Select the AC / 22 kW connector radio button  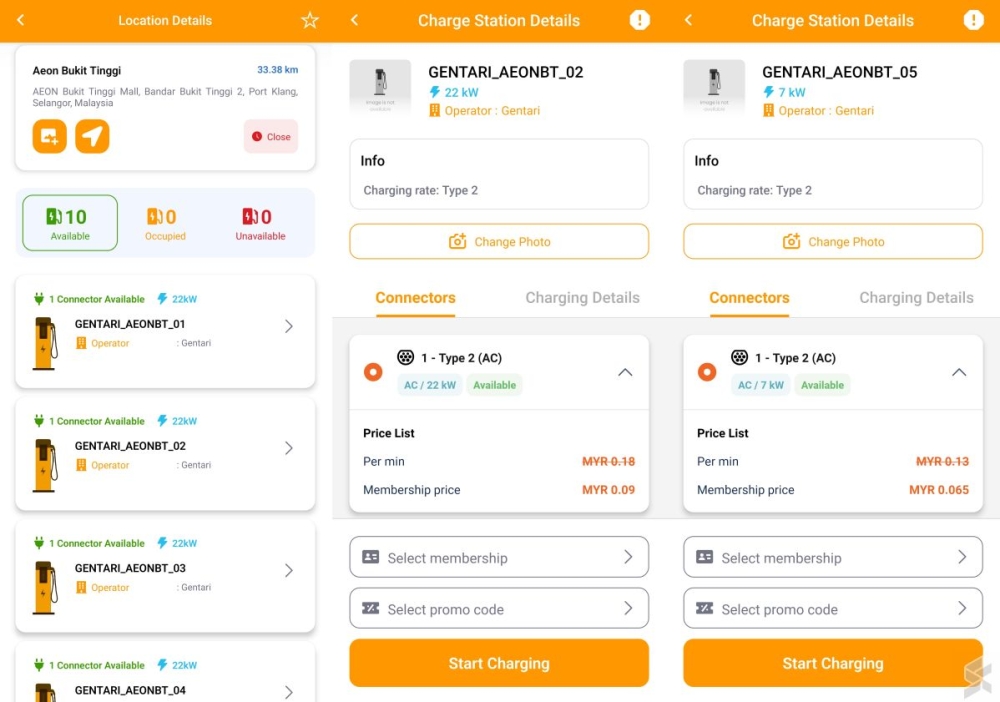[373, 372]
